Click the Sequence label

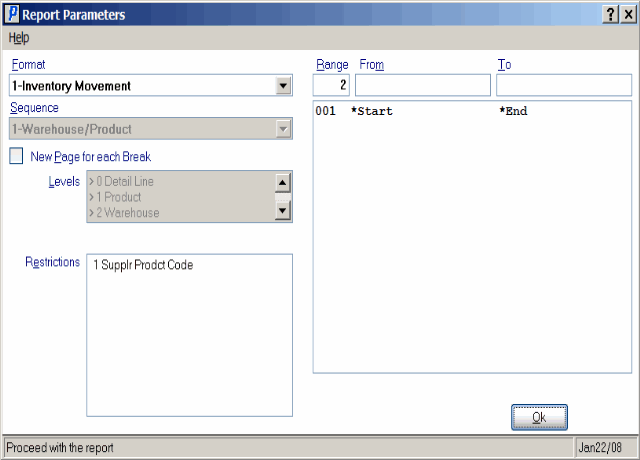pyautogui.click(x=34, y=108)
